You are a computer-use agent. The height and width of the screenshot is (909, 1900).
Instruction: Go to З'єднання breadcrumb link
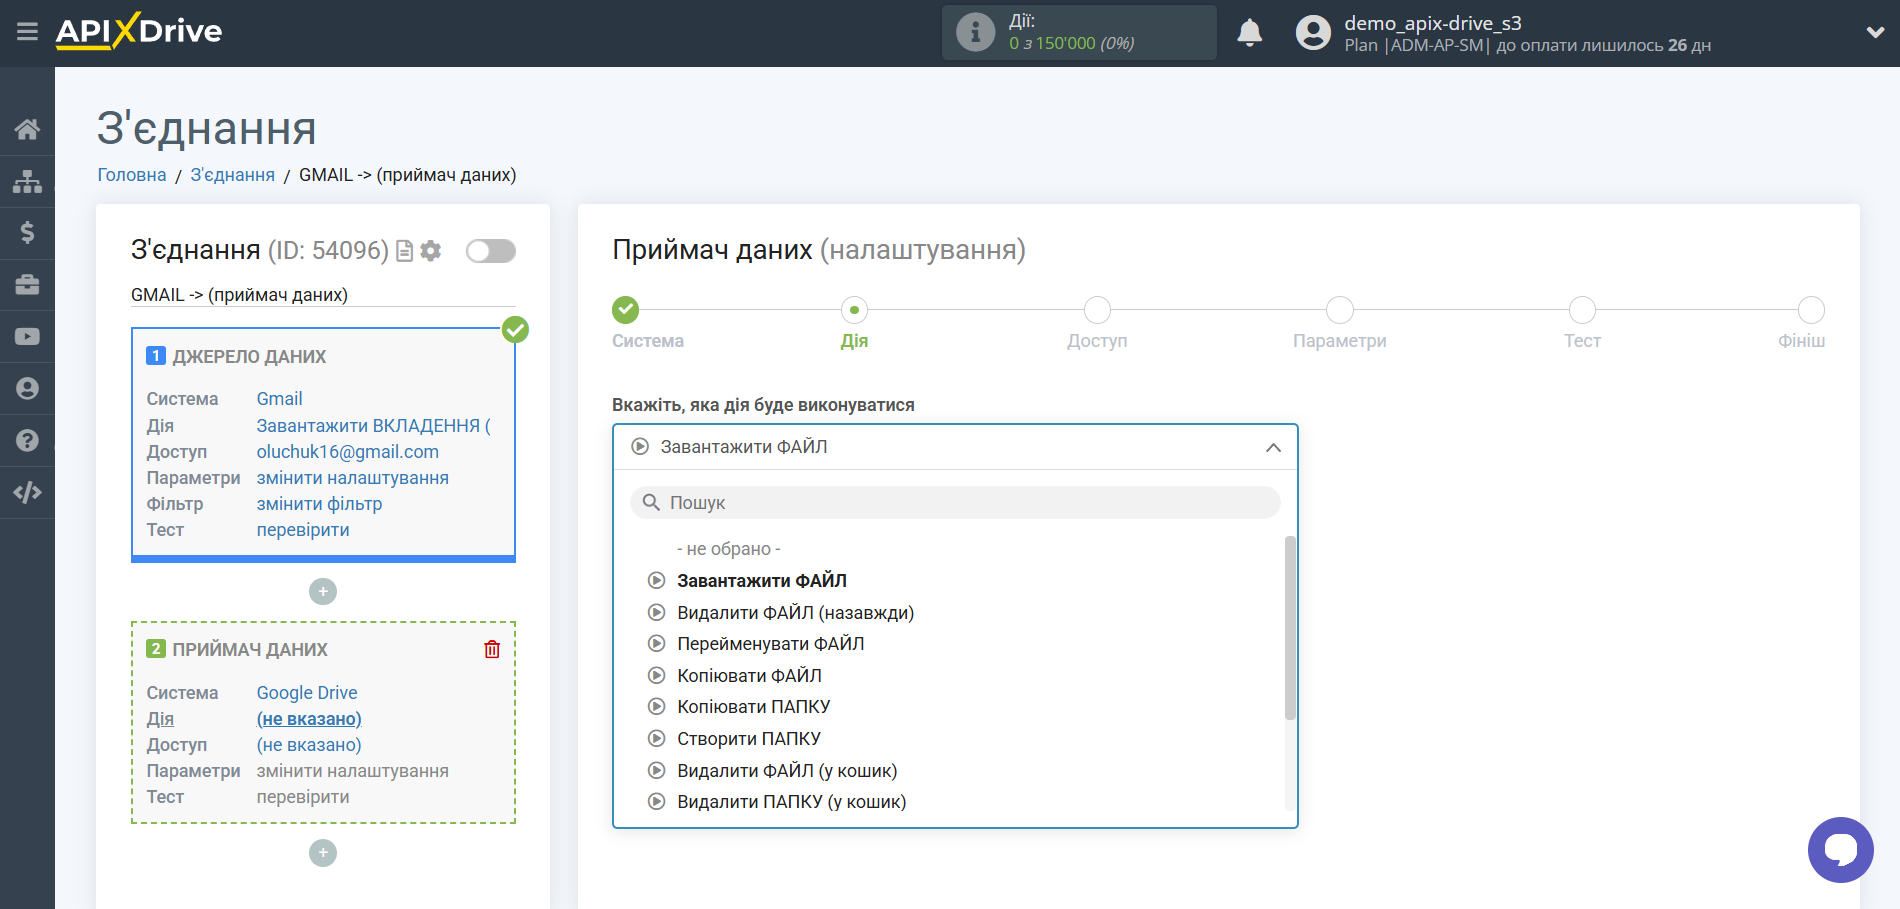(233, 175)
